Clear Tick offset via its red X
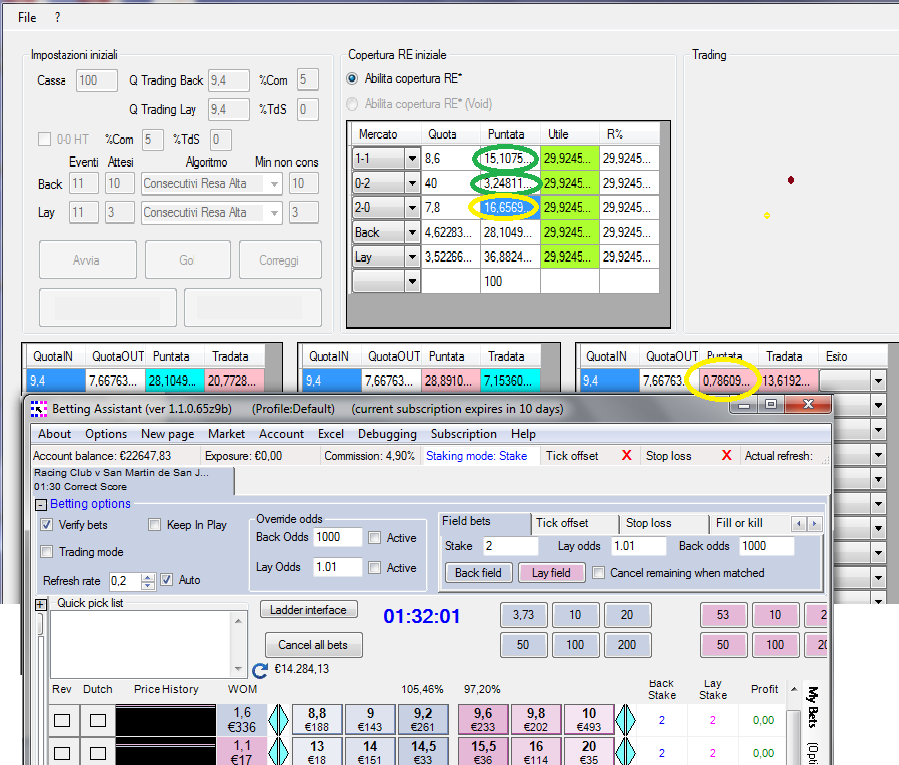899x765 pixels. [627, 455]
